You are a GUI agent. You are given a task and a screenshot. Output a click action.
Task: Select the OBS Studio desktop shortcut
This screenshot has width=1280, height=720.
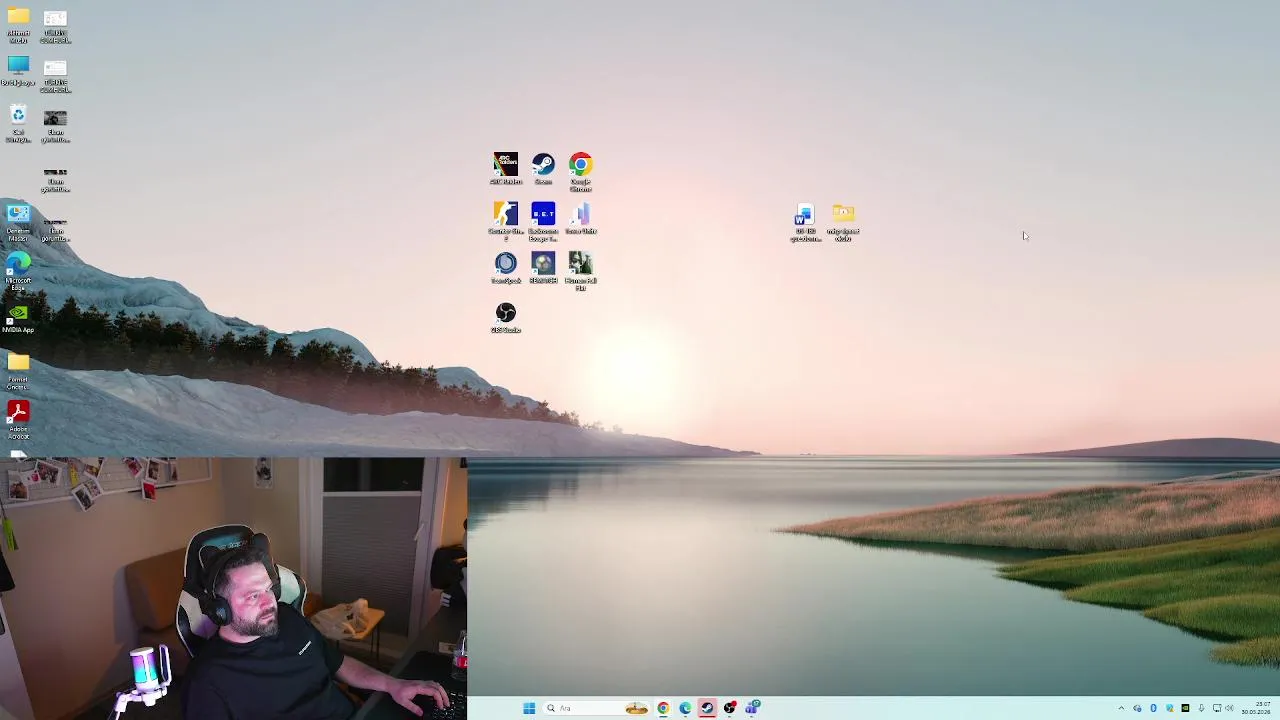[506, 317]
